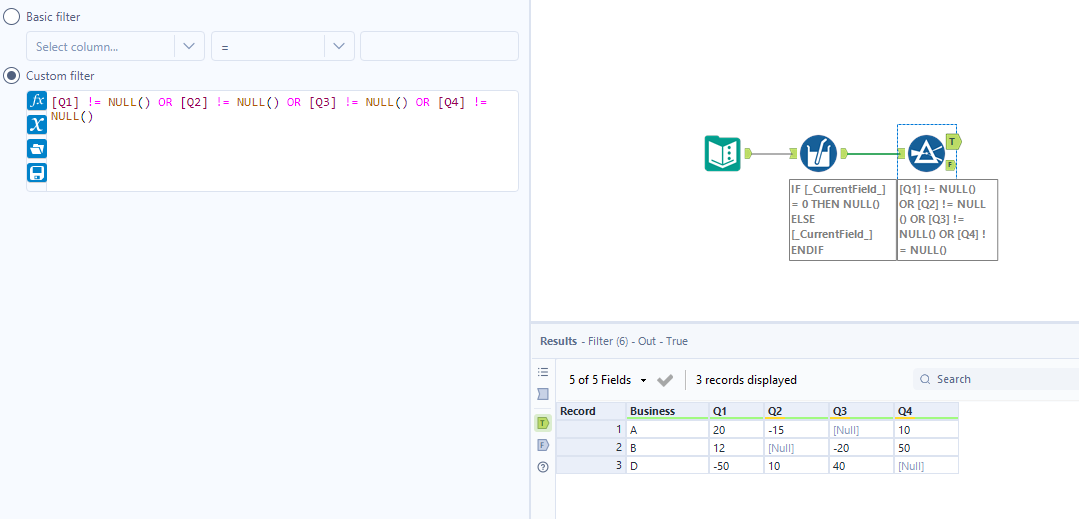This screenshot has width=1079, height=519.
Task: Show True output in Results side bar
Action: pos(543,423)
